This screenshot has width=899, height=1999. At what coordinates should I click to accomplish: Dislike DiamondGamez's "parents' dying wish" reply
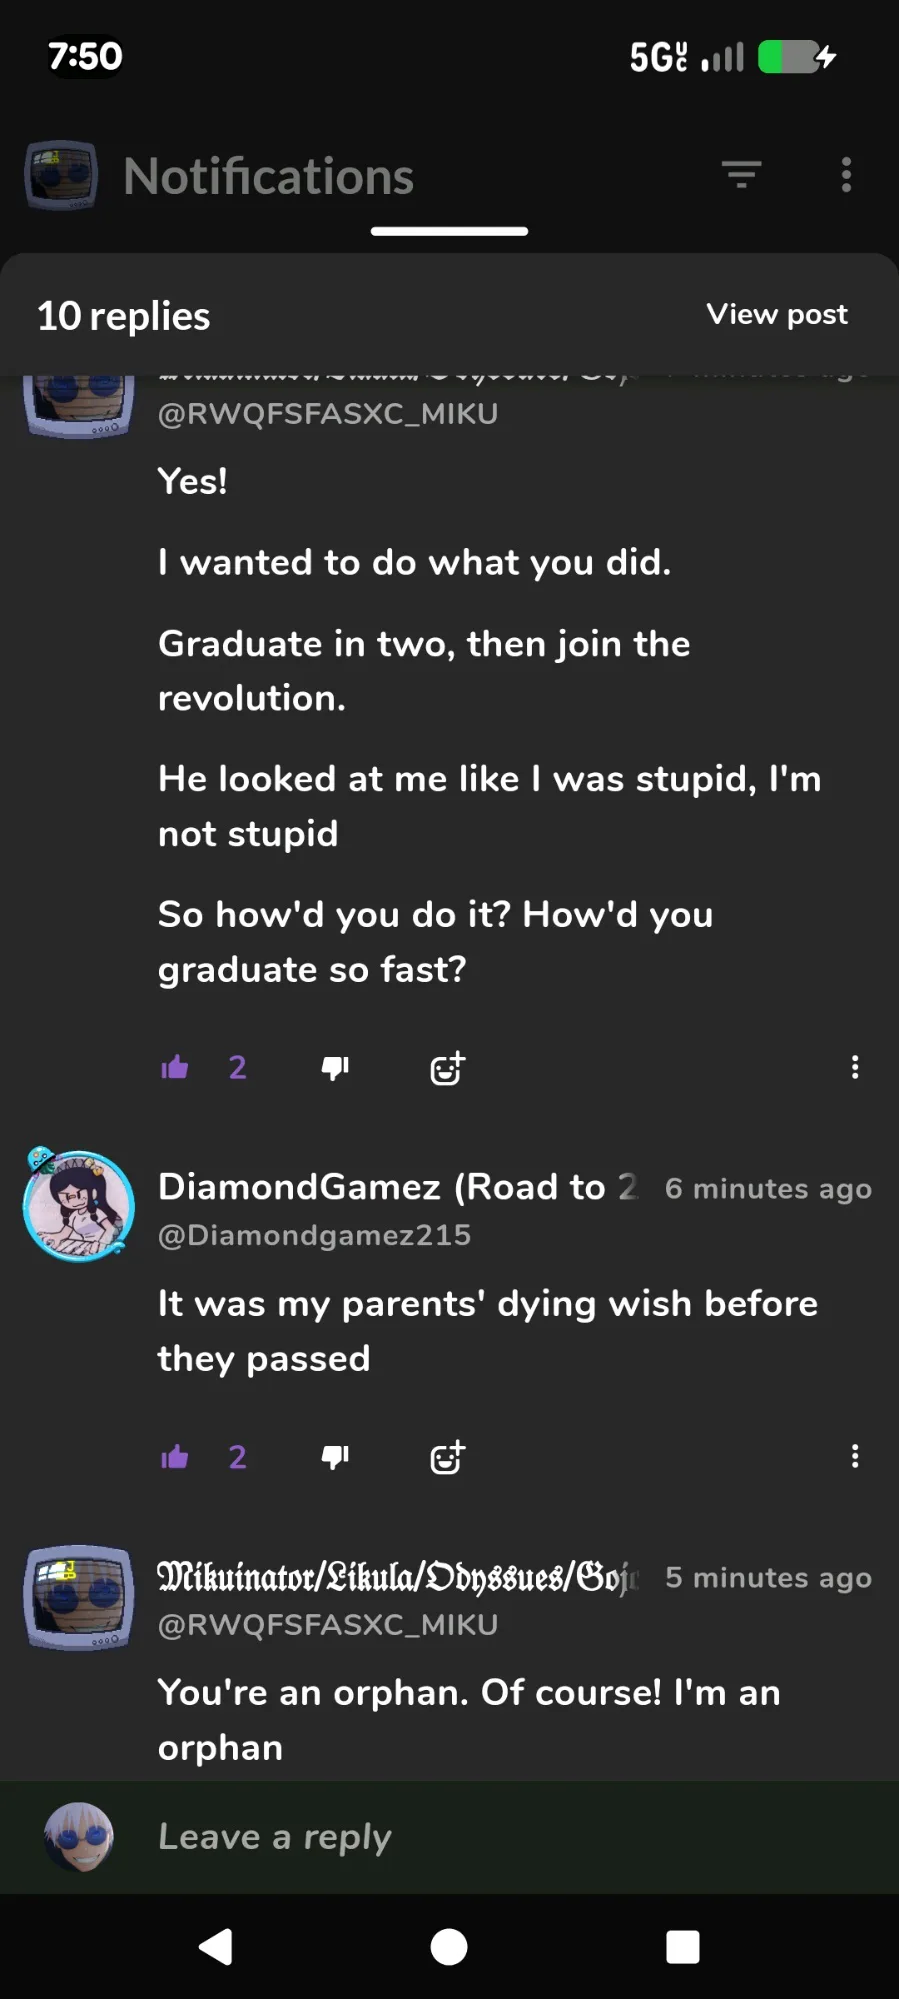point(335,1457)
